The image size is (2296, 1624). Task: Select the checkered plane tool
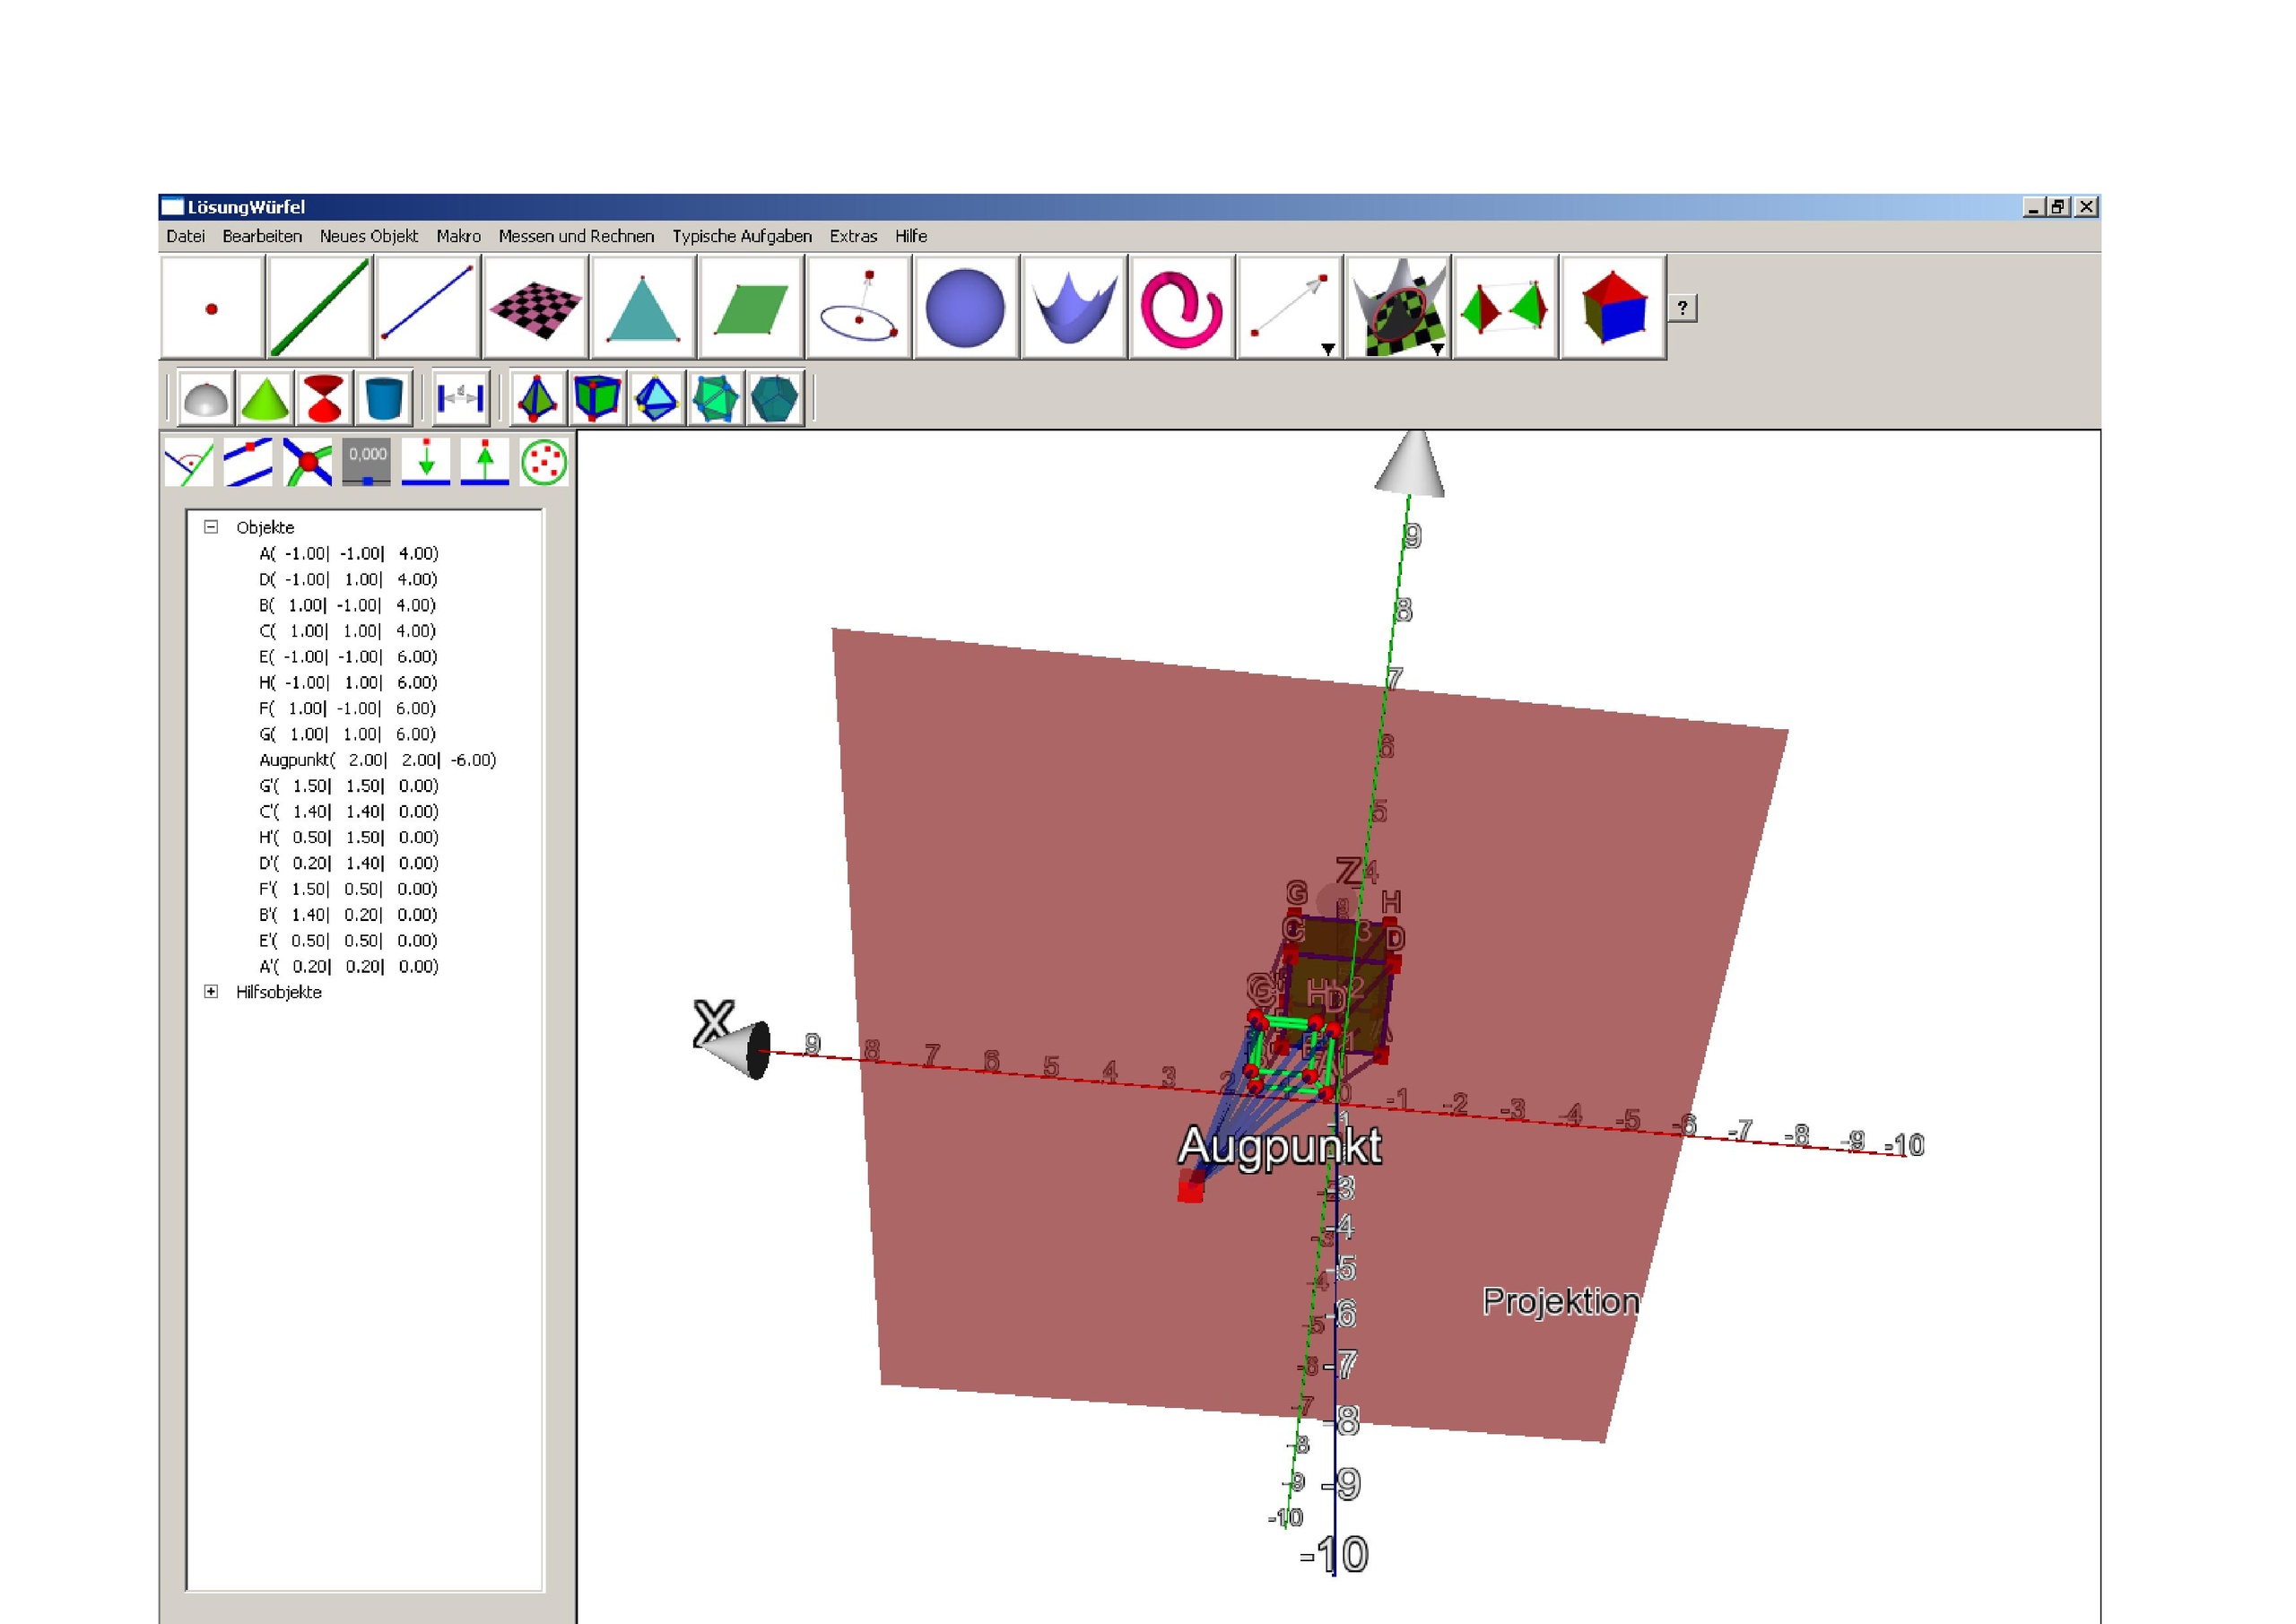coord(536,307)
